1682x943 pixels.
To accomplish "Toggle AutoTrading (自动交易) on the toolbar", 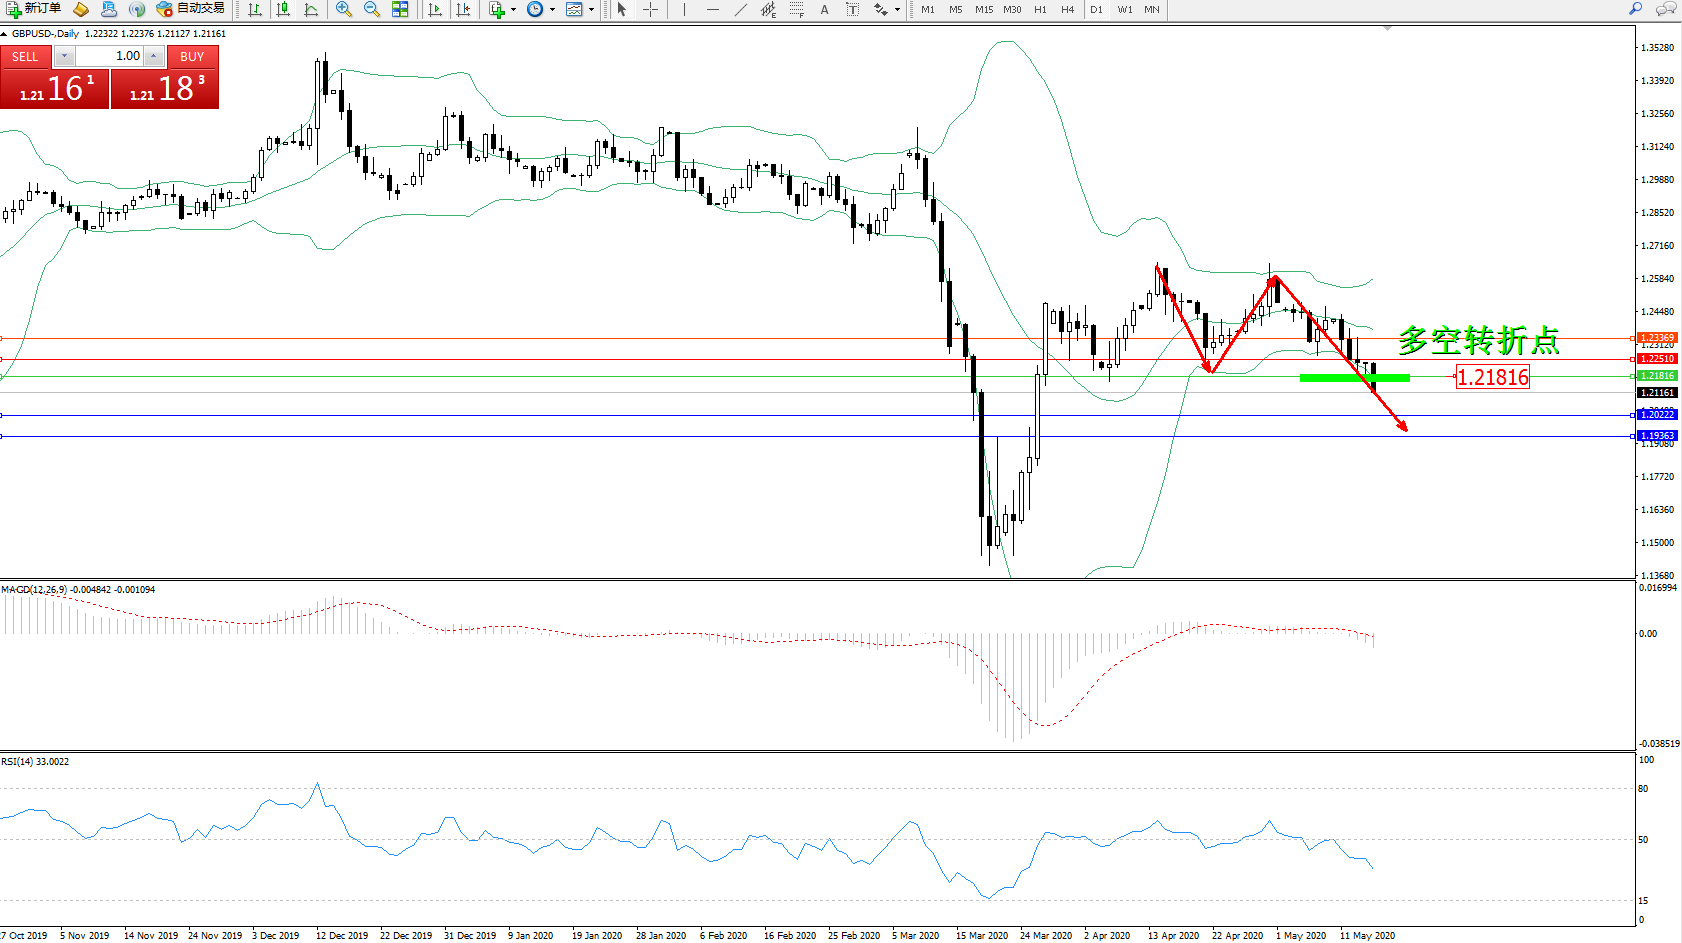I will (x=191, y=9).
